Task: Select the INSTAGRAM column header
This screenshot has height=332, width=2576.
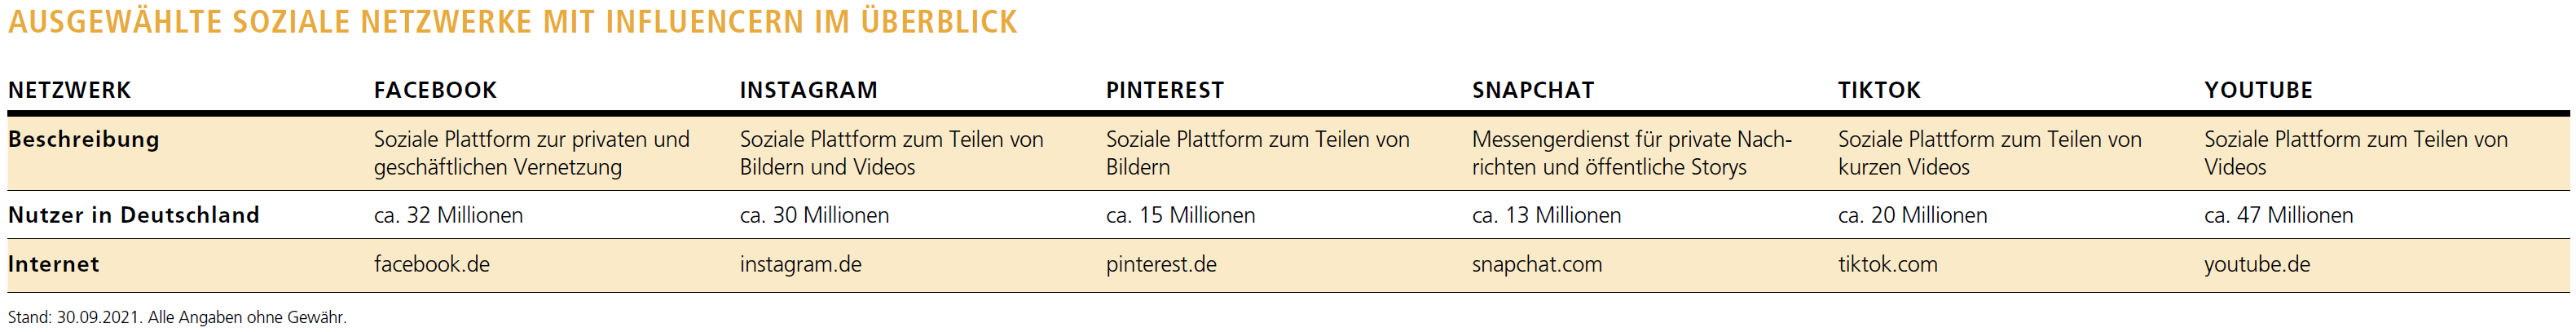Action: tap(808, 91)
